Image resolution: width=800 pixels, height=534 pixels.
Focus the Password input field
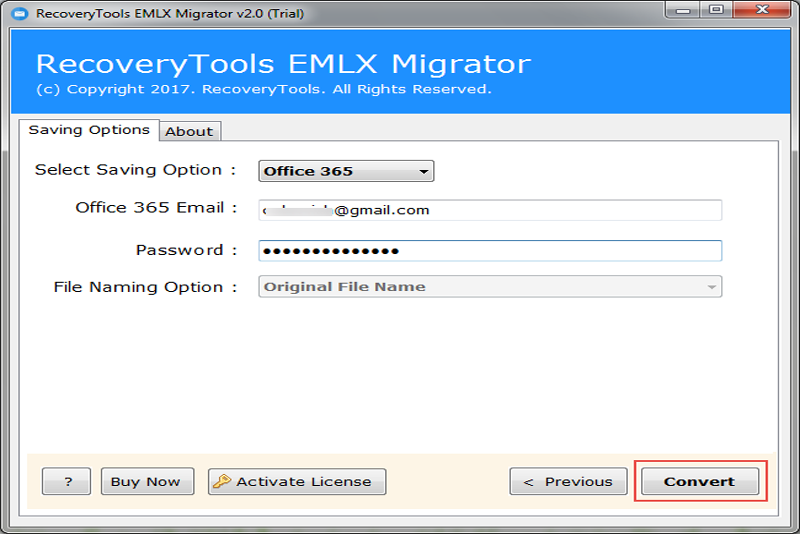click(490, 250)
